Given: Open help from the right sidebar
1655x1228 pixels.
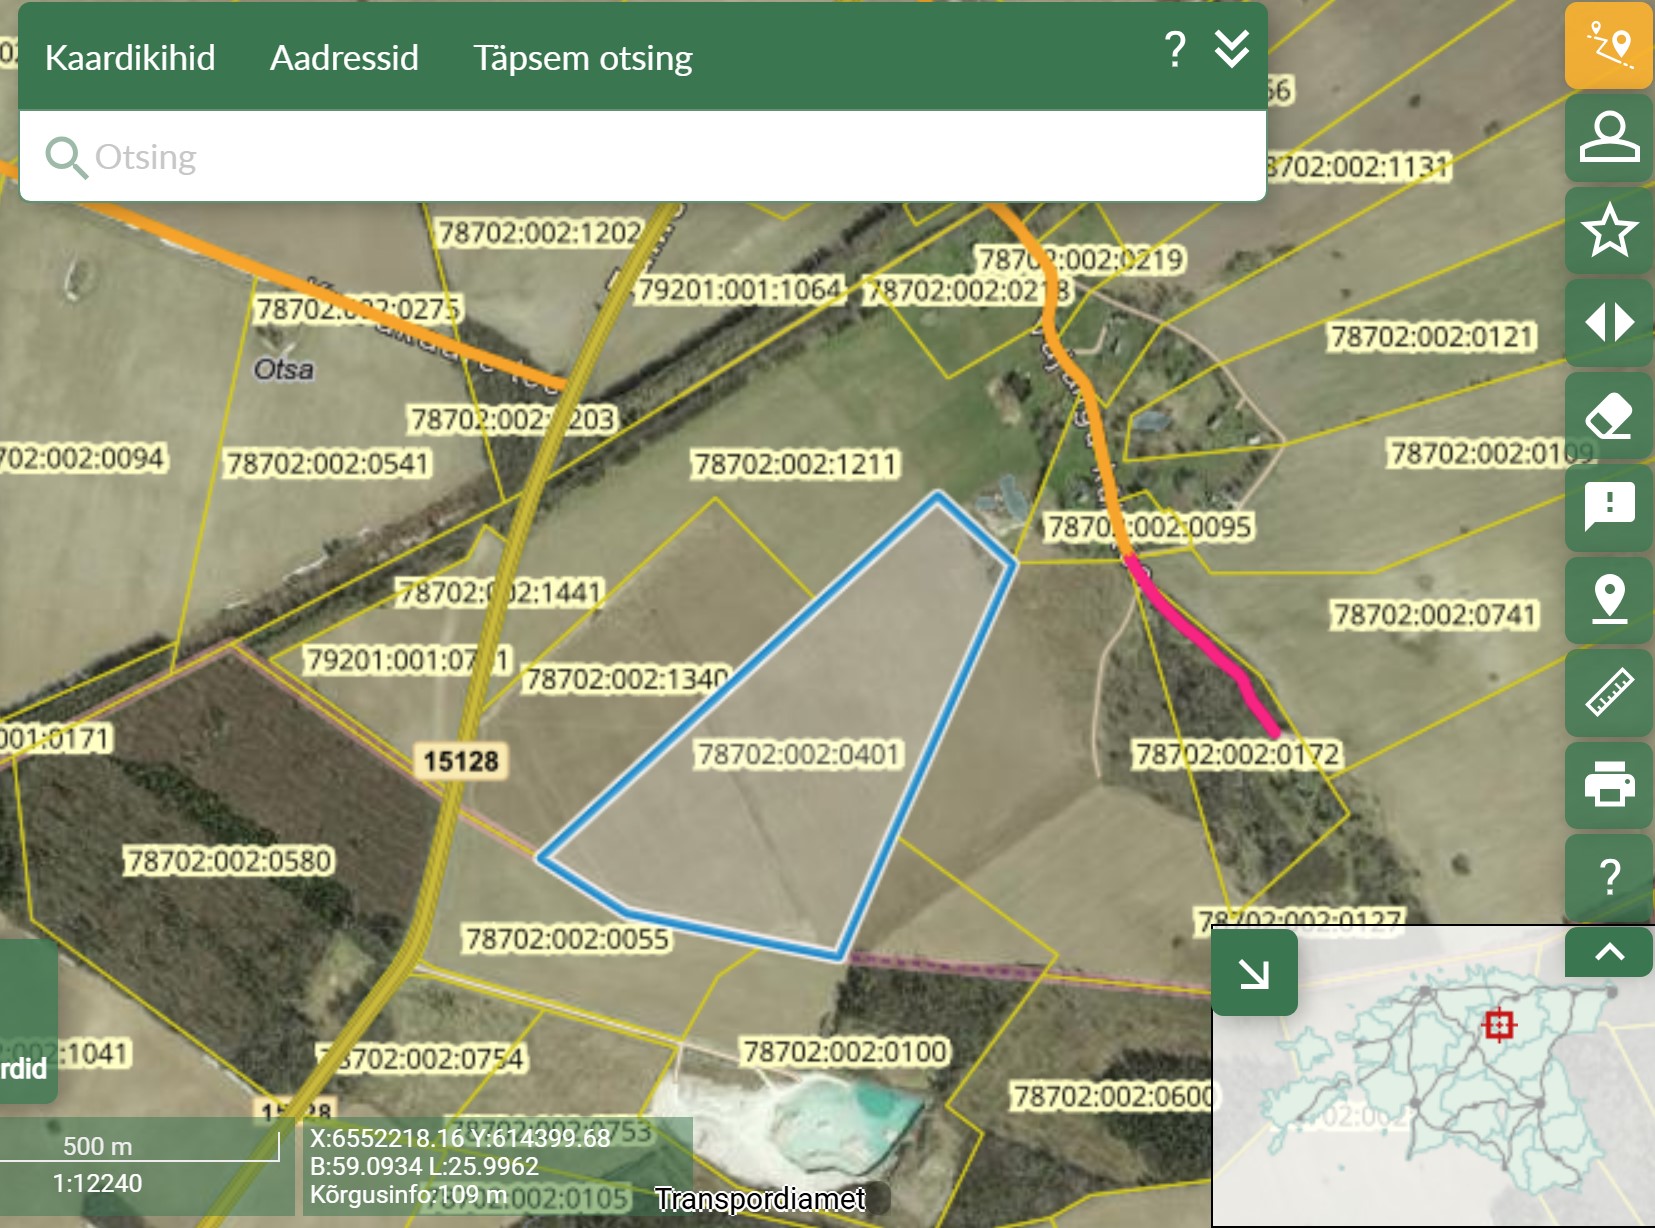Looking at the screenshot, I should click(x=1608, y=877).
